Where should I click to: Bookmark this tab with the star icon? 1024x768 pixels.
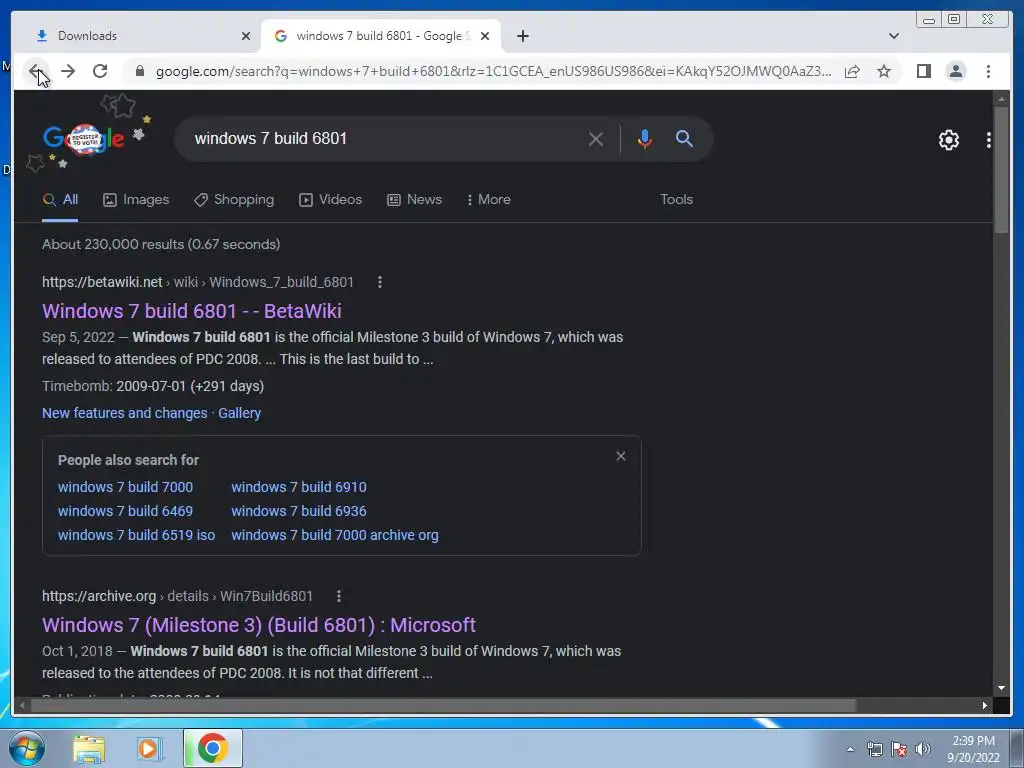tap(884, 71)
